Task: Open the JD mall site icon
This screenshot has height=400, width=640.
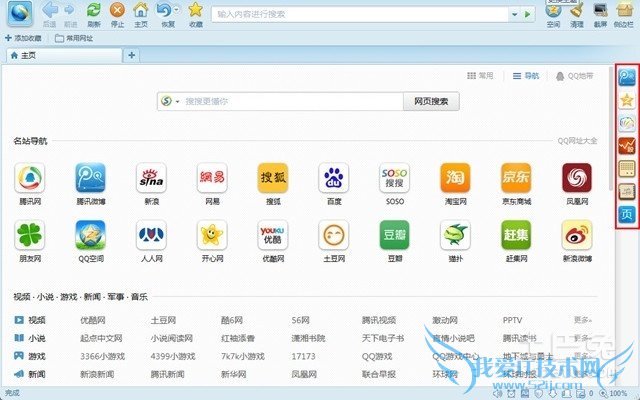Action: coord(516,178)
